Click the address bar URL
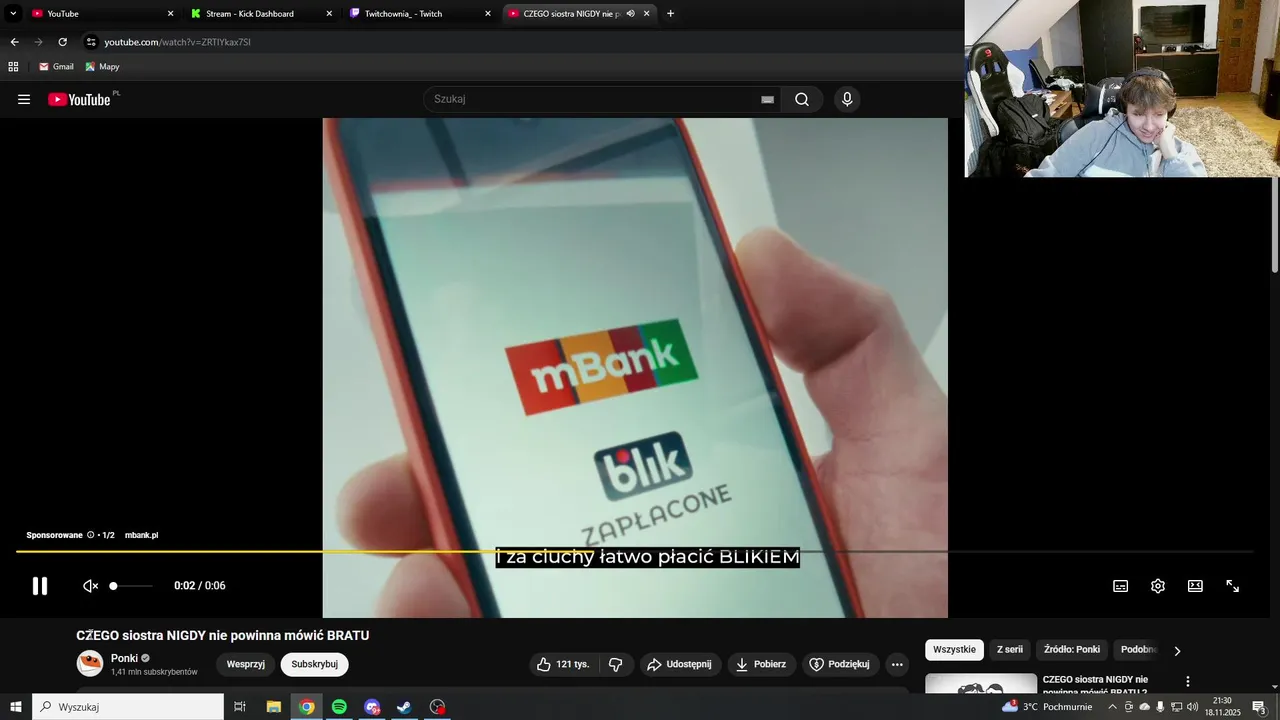 (178, 42)
